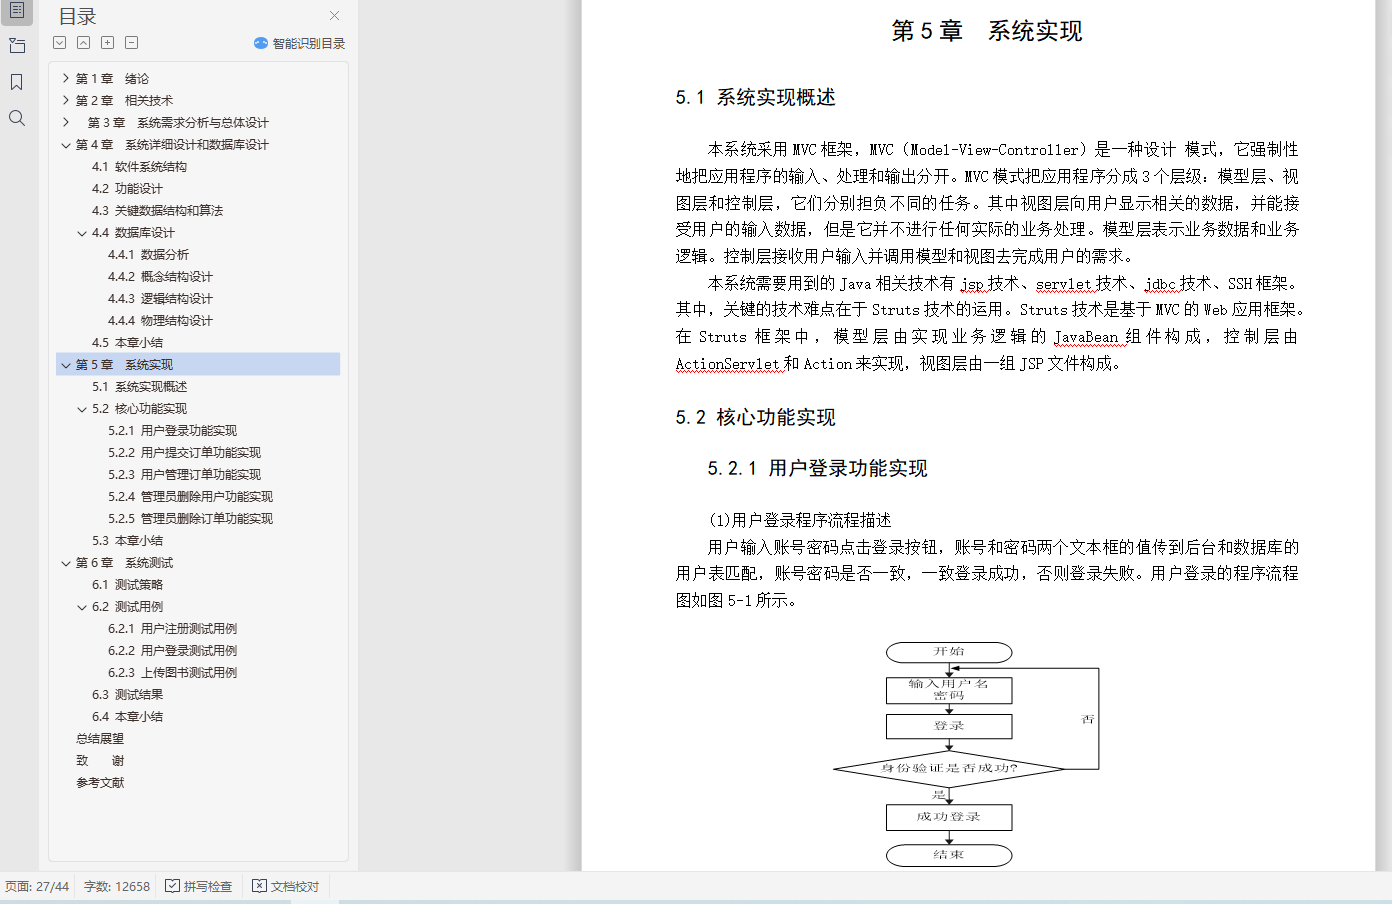The width and height of the screenshot is (1392, 904).
Task: Select 4.4 数据库设计 outline entry
Action: tap(133, 232)
